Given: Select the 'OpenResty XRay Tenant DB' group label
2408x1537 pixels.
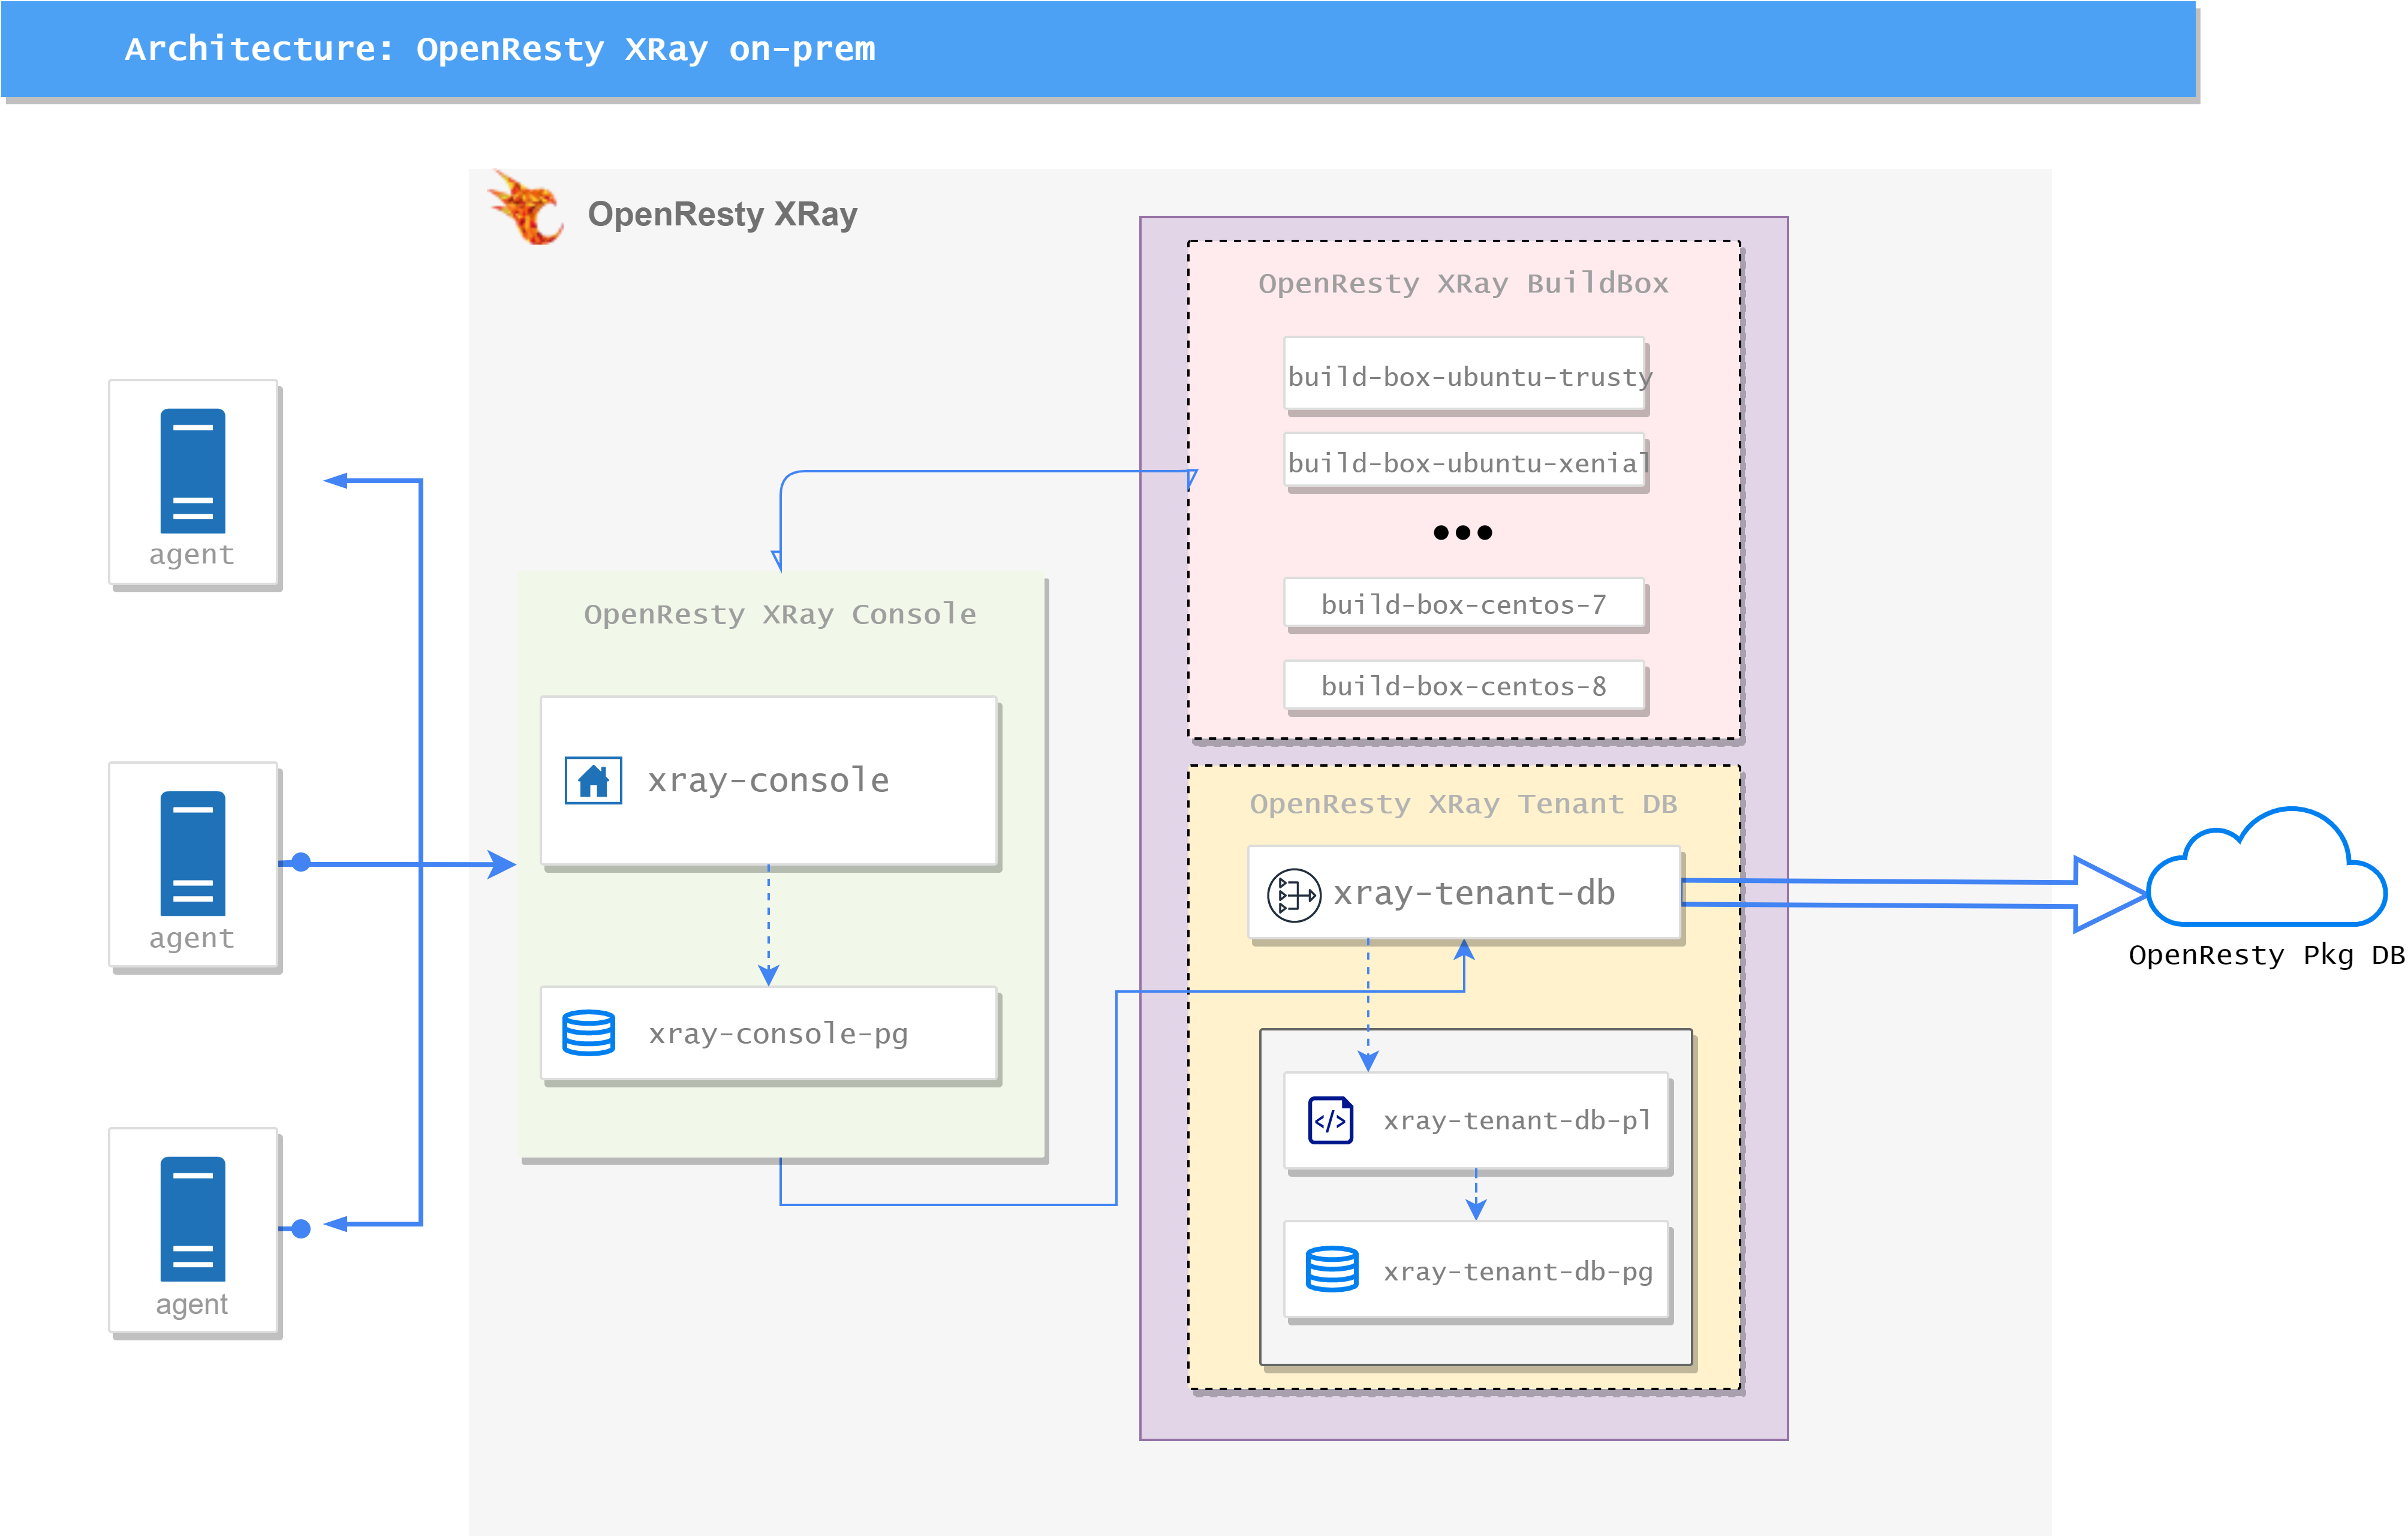Looking at the screenshot, I should point(1463,804).
